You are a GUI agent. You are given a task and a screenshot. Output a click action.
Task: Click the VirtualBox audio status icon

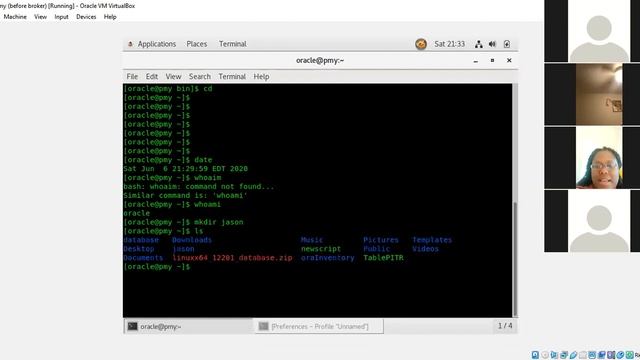(554, 355)
